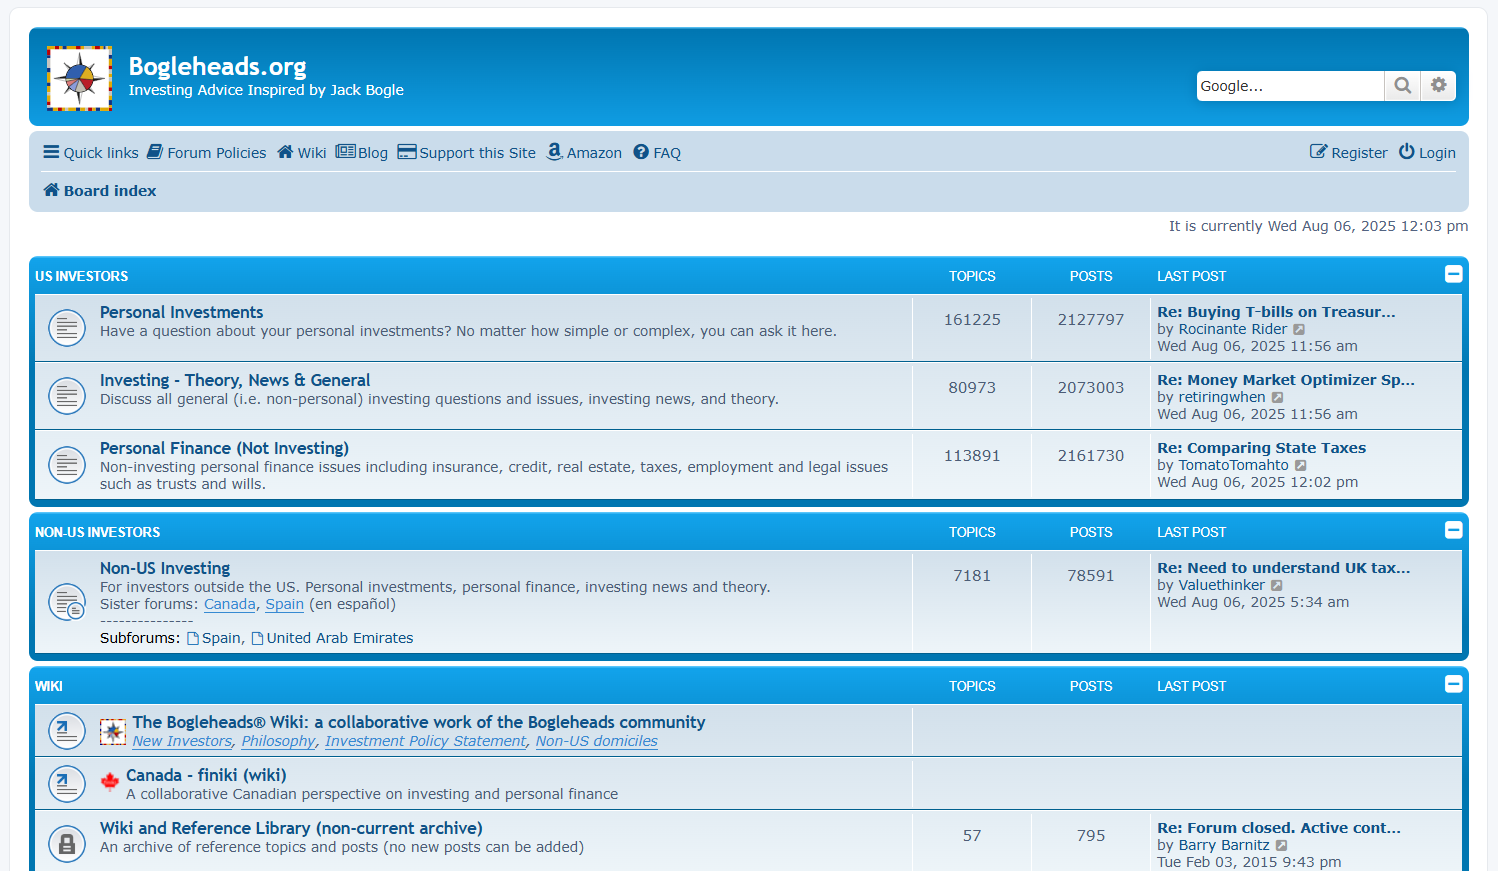Image resolution: width=1498 pixels, height=871 pixels.
Task: Open Philosophy wiki link
Action: pyautogui.click(x=278, y=741)
